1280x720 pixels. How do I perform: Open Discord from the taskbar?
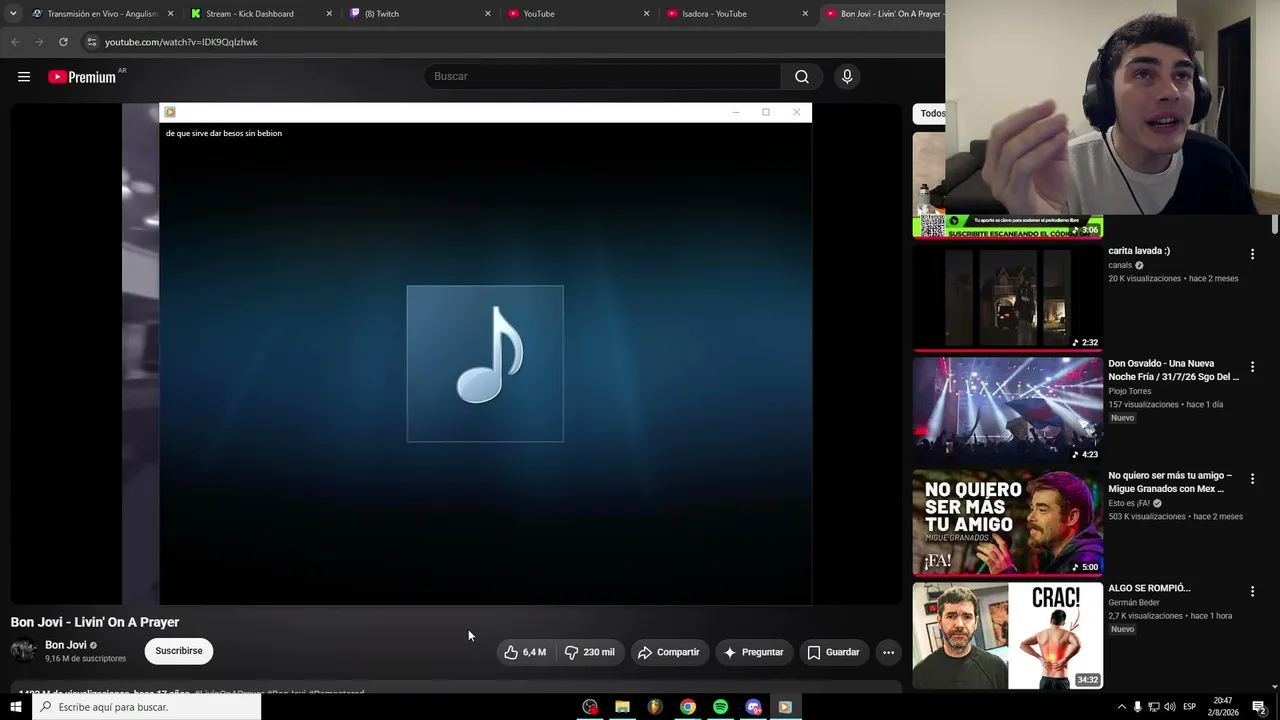tap(753, 707)
